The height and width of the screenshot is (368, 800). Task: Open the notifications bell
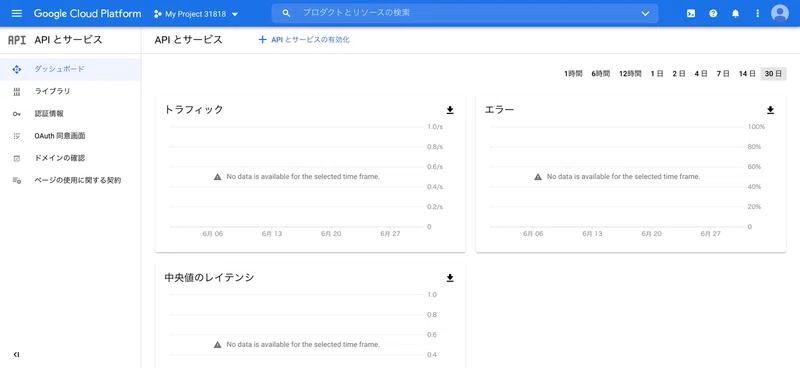(x=735, y=14)
